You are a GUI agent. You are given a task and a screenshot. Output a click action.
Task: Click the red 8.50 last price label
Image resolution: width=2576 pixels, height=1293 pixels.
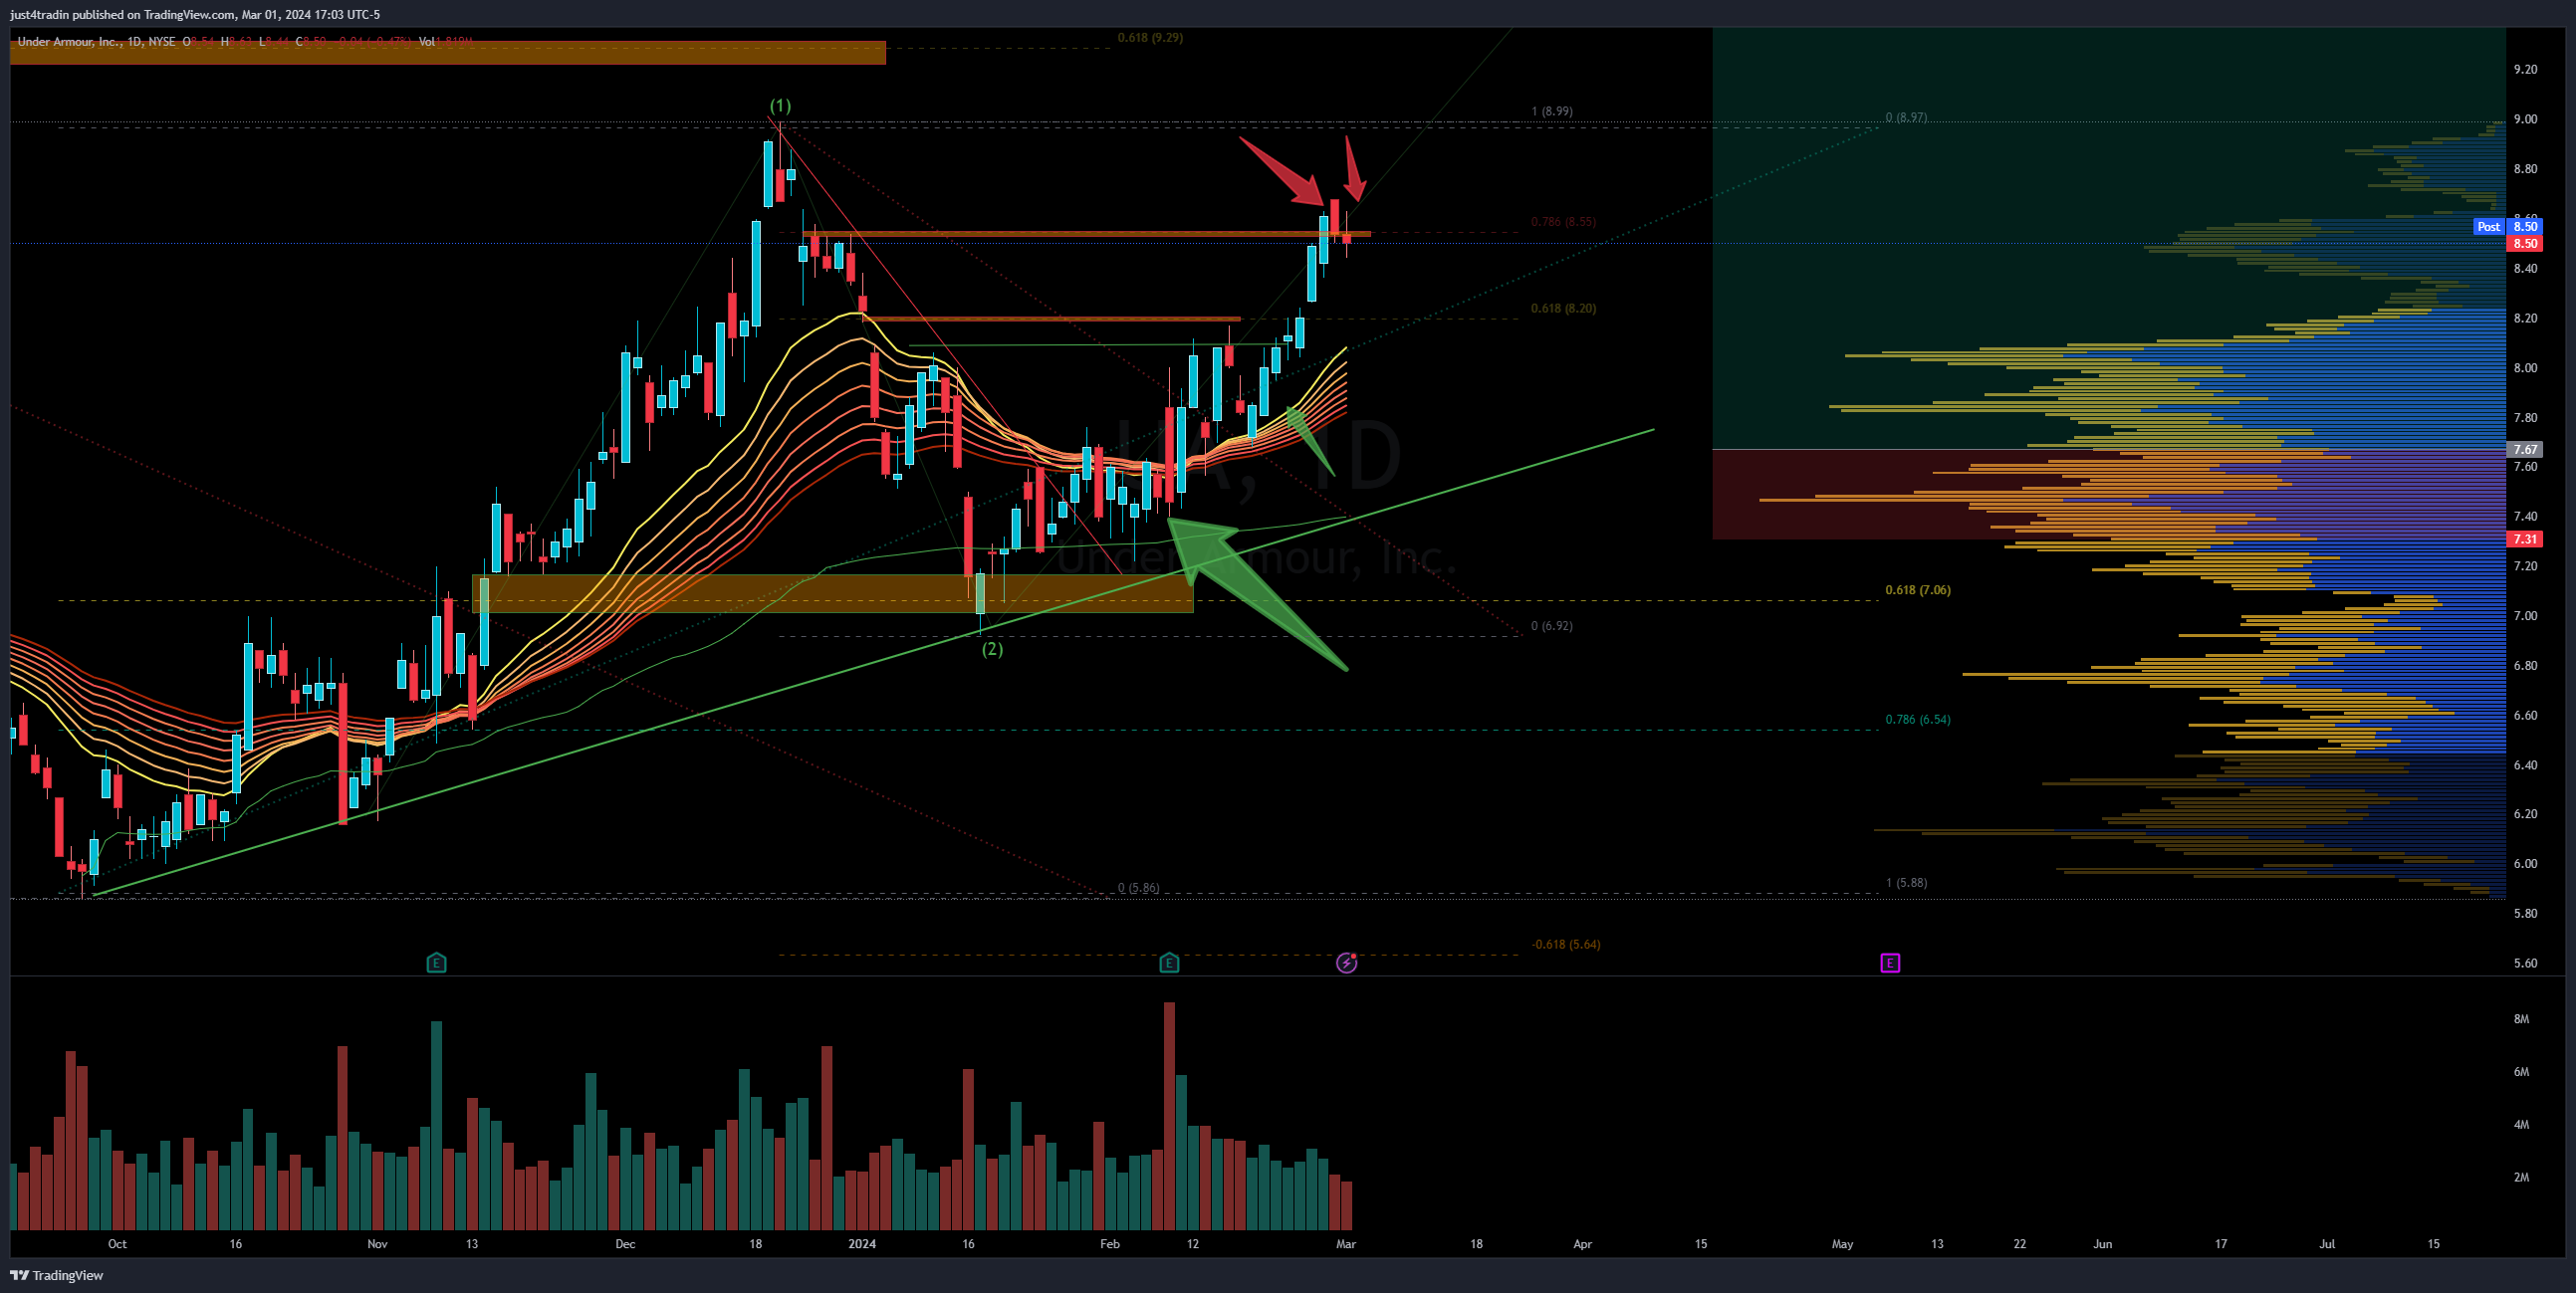click(x=2525, y=243)
